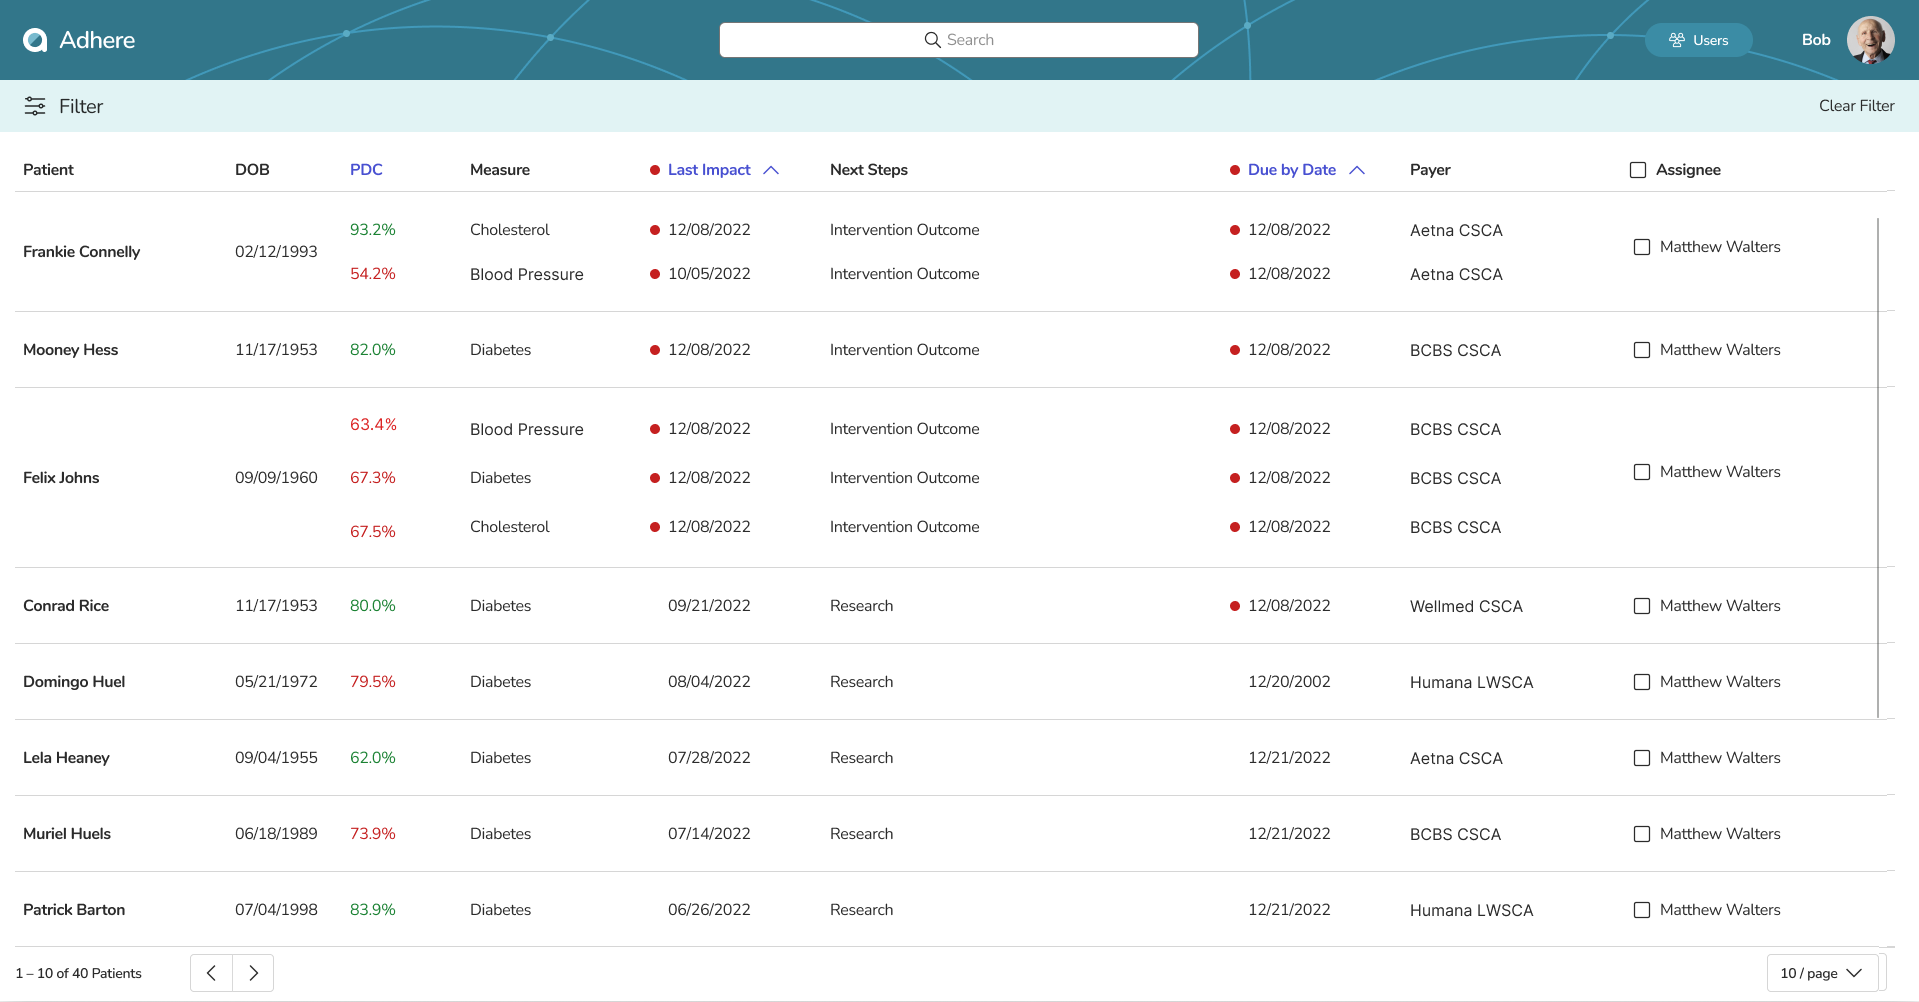
Task: Sort by Last Impact column header
Action: 708,170
